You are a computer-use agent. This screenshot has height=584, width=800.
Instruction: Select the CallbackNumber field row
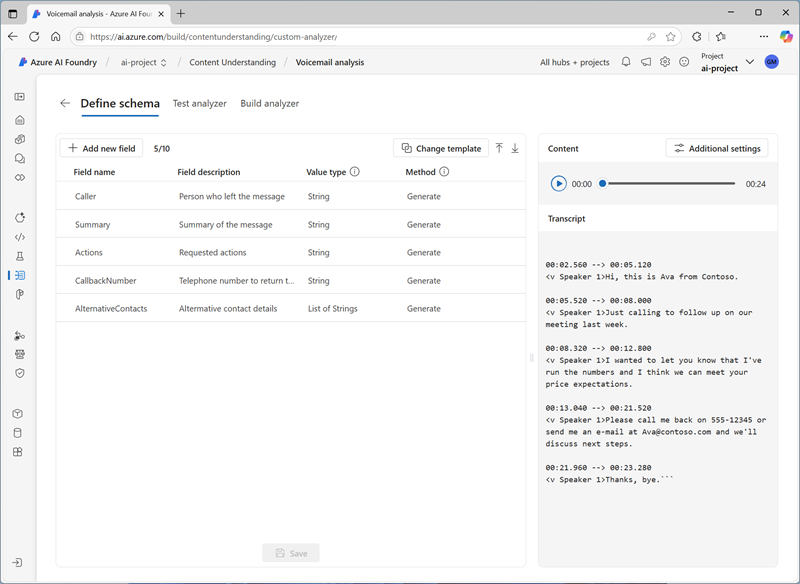coord(291,281)
